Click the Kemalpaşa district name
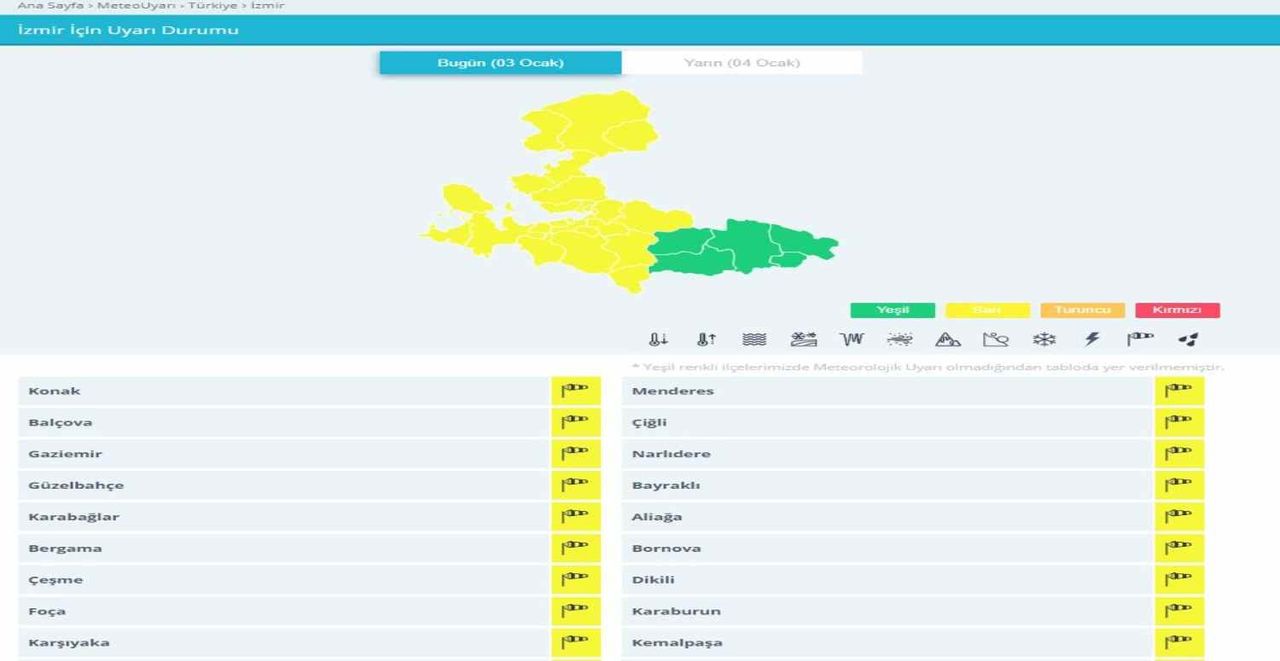Screen dimensions: 1280x661 point(677,642)
